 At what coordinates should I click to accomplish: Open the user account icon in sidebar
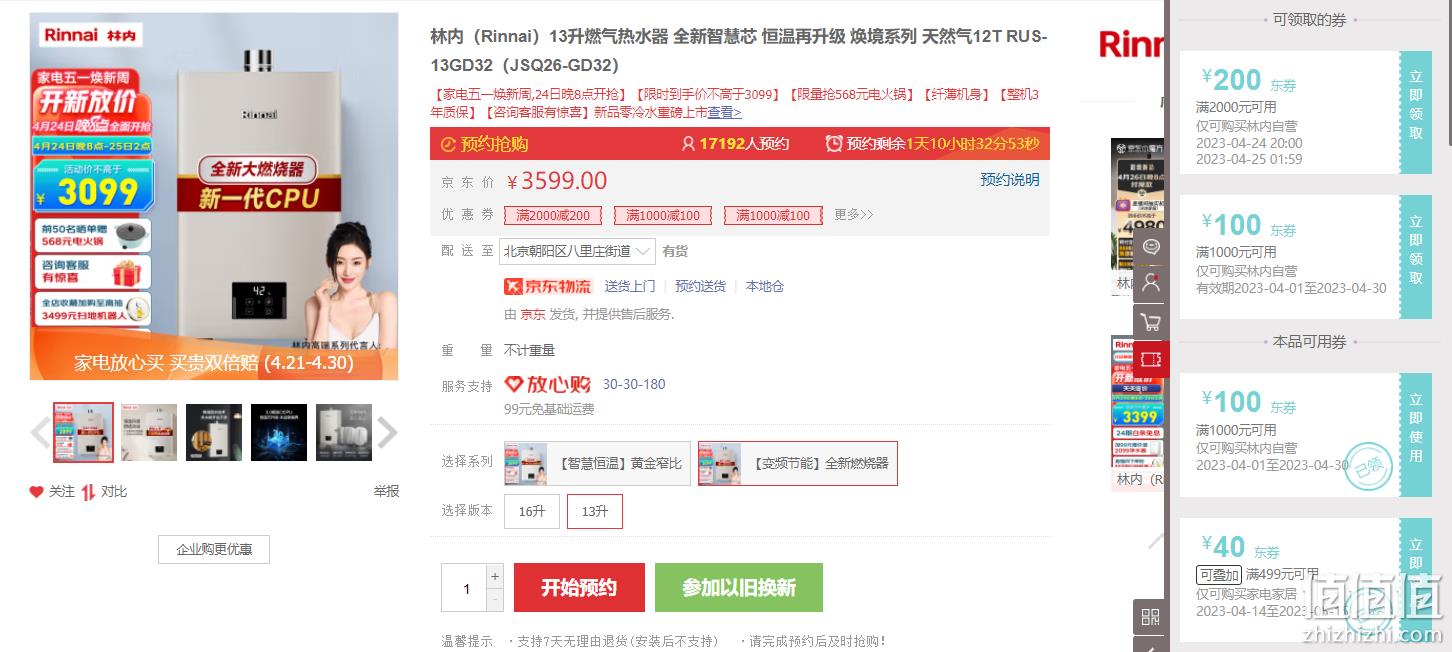pyautogui.click(x=1151, y=284)
